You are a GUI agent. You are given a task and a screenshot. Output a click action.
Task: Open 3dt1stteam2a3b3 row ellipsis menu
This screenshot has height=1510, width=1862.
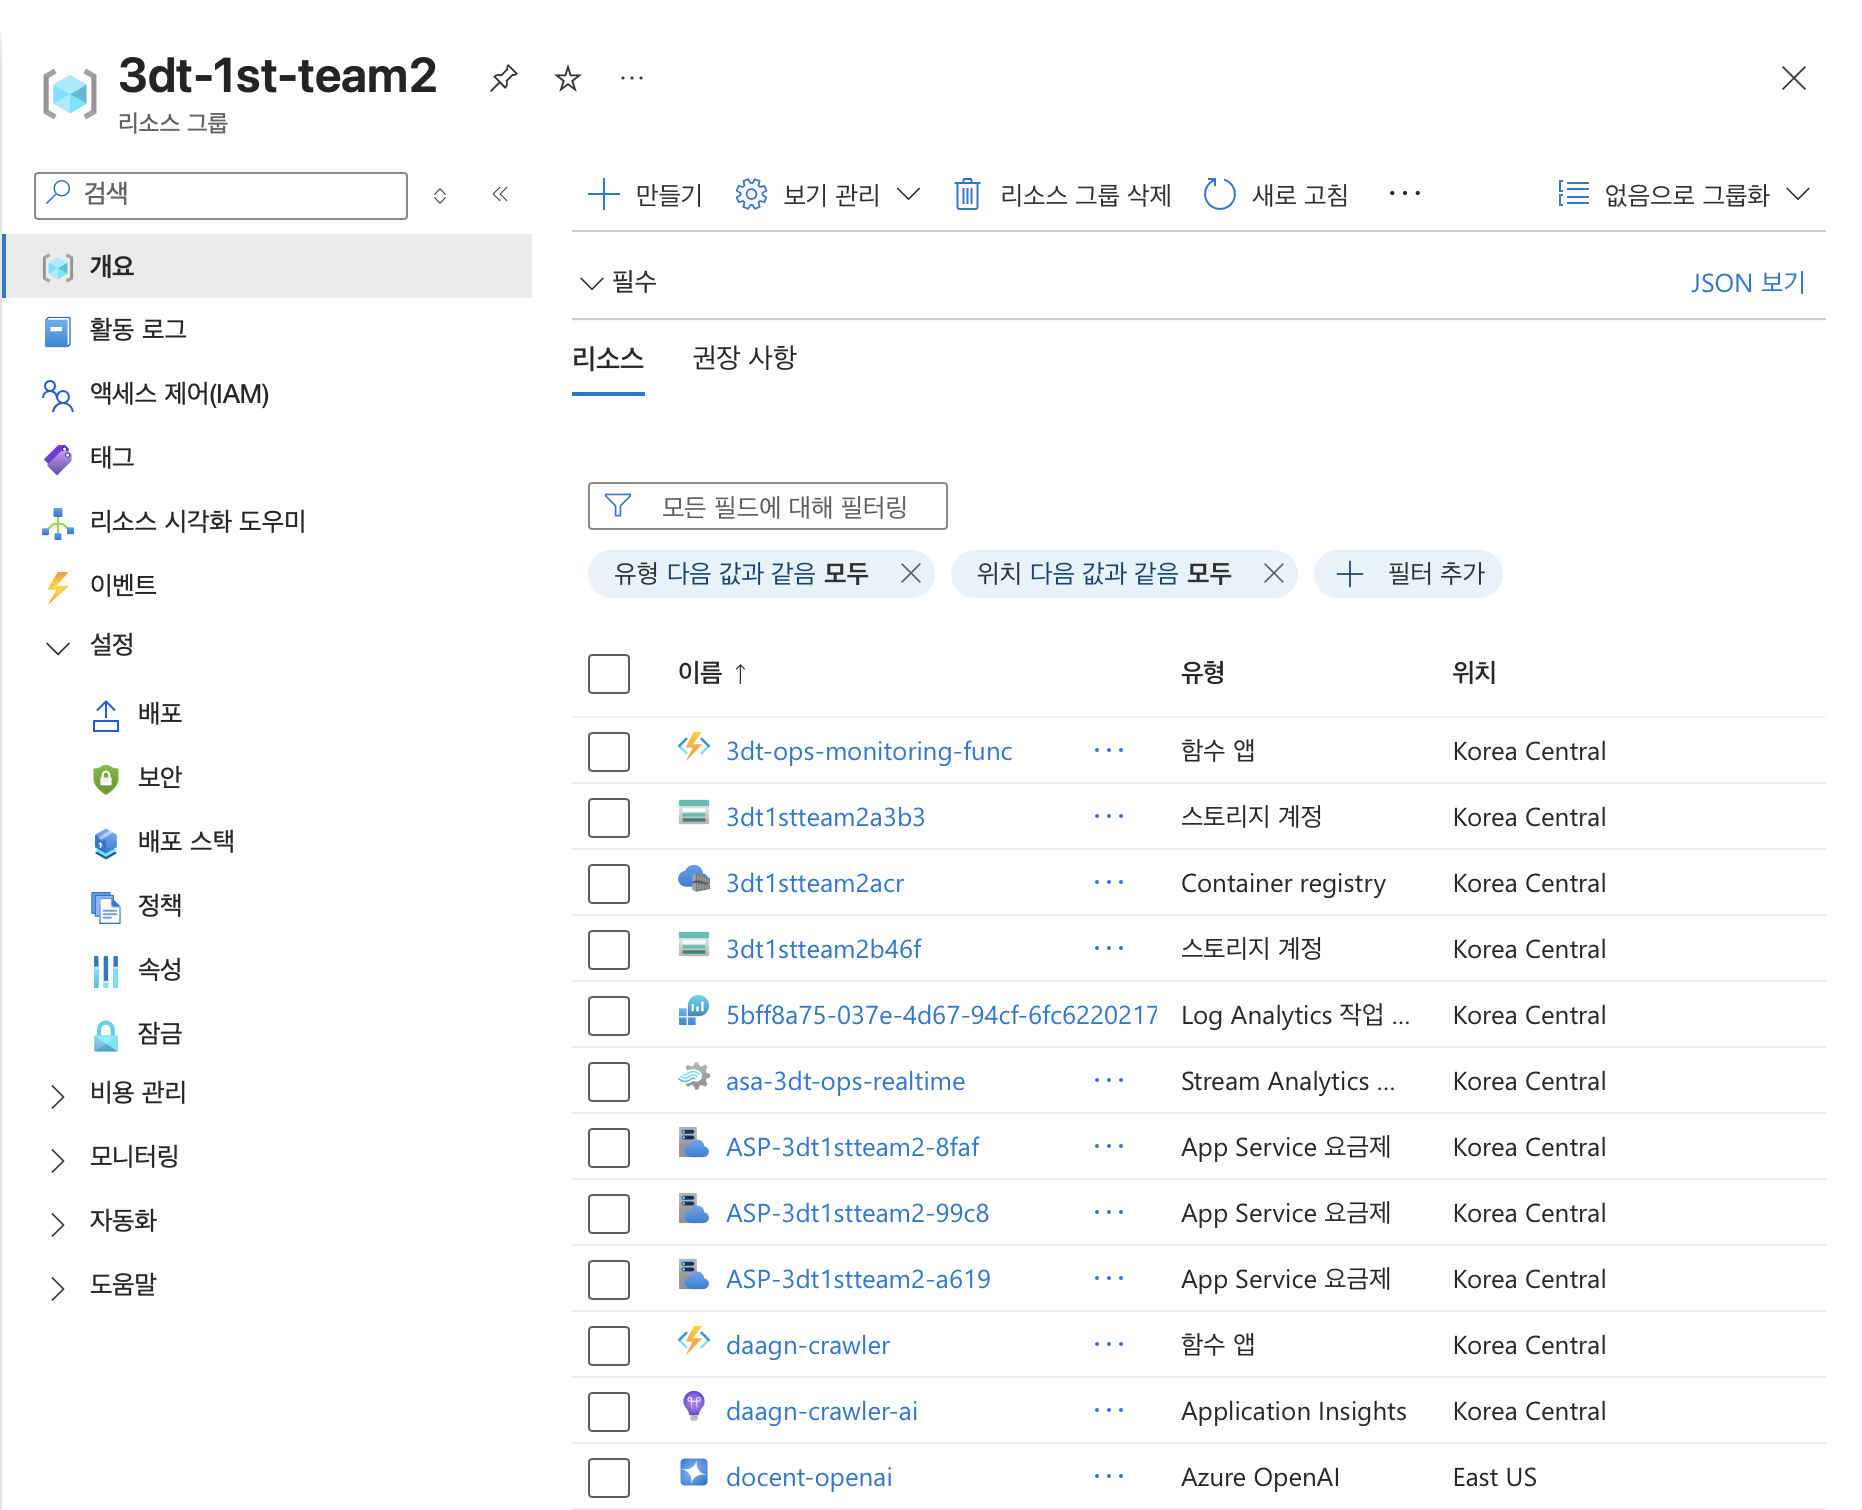[1109, 816]
